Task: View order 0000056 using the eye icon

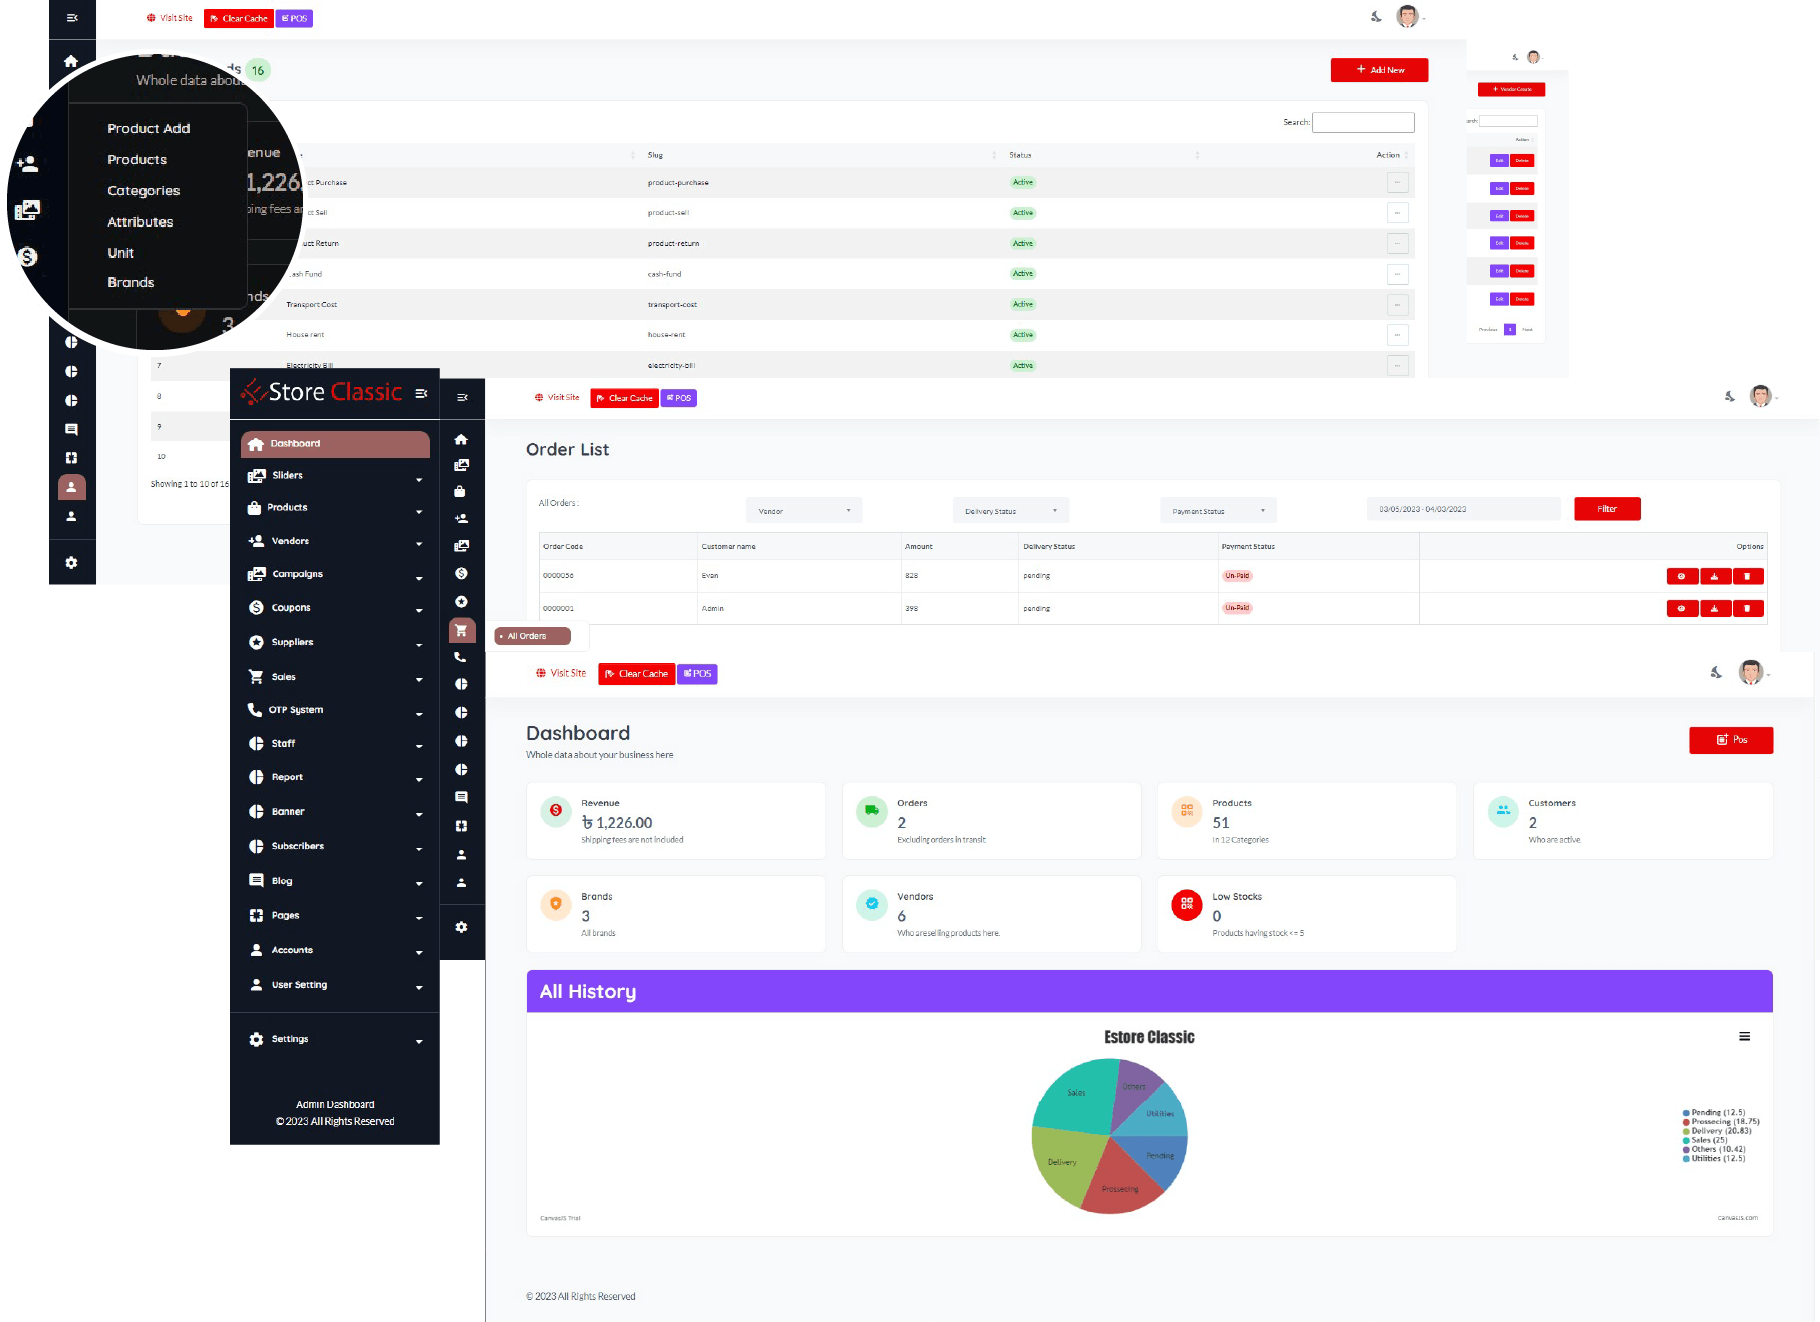Action: click(1681, 576)
